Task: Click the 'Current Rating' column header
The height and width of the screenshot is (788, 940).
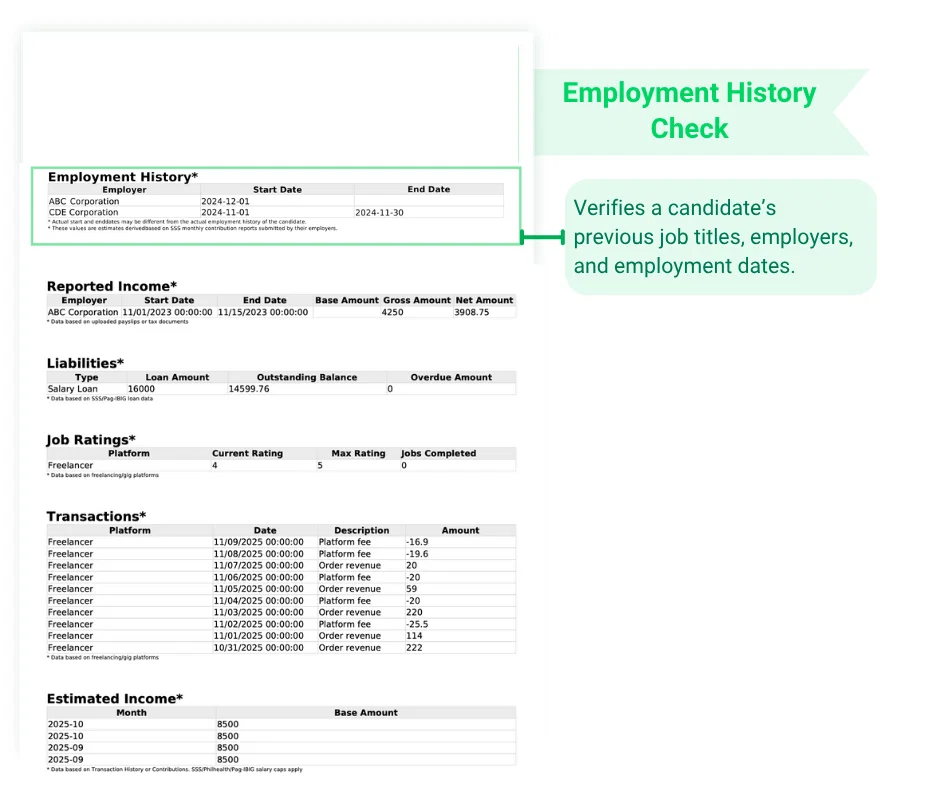Action: [x=248, y=453]
